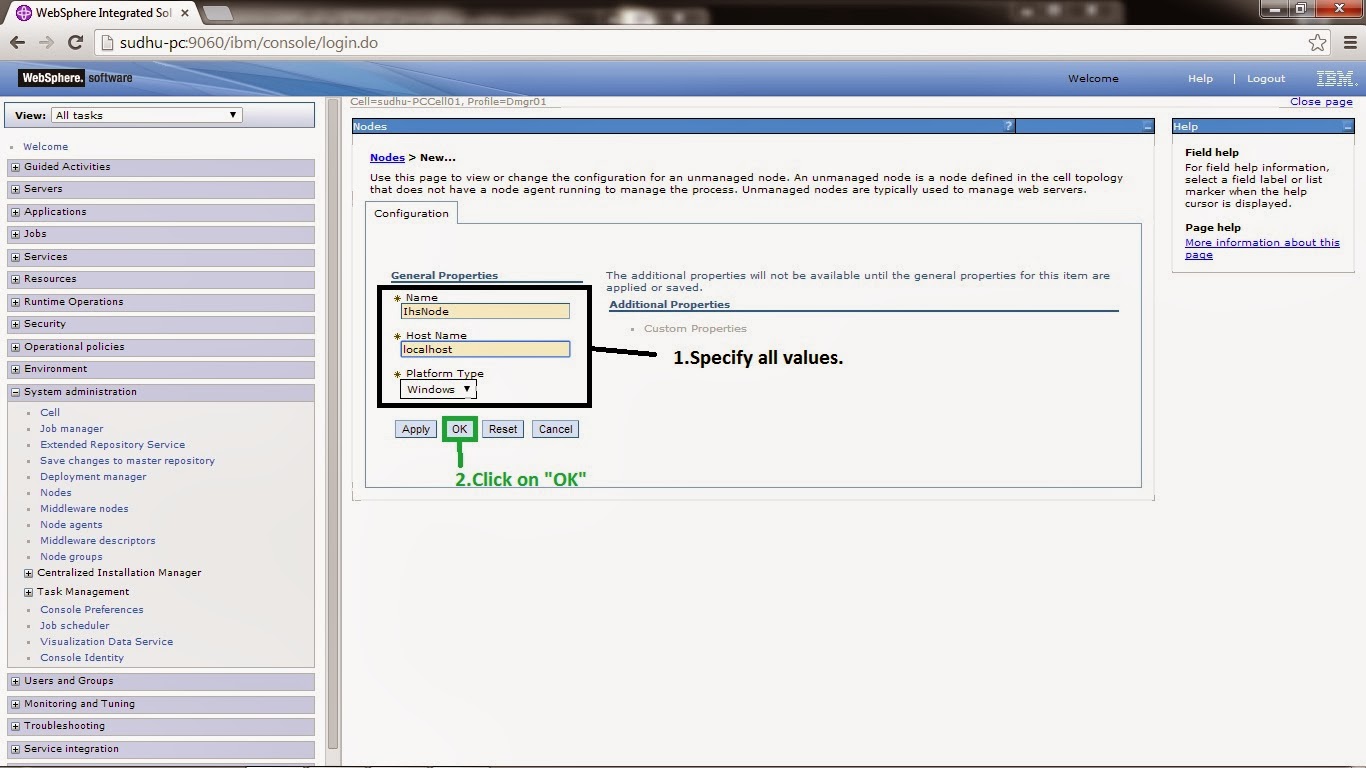Collapse the System administration section
This screenshot has width=1366, height=768.
[13, 391]
